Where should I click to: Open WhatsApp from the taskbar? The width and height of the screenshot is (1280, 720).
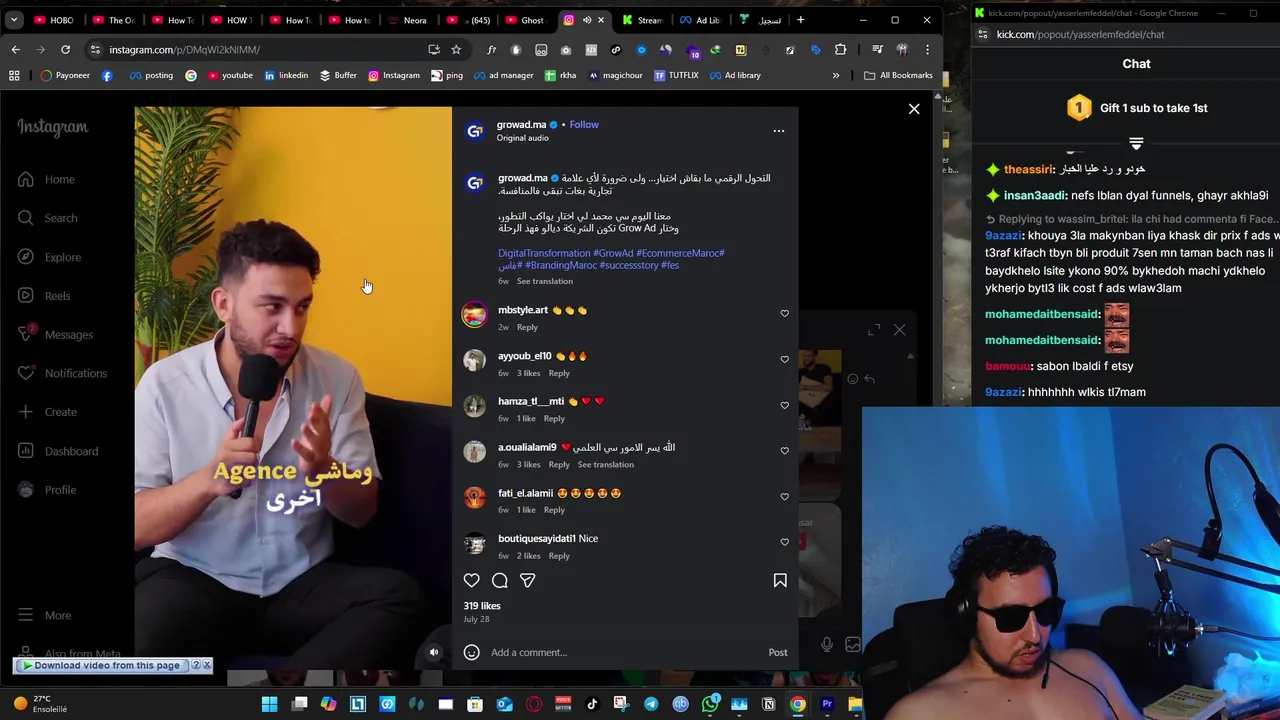710,705
